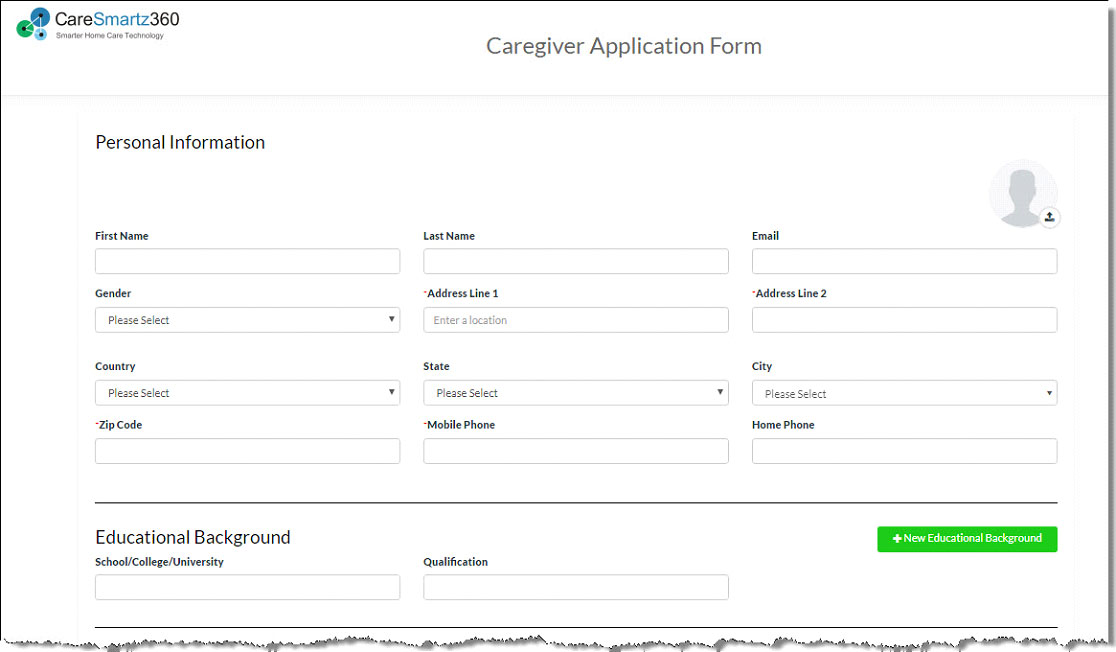Image resolution: width=1116 pixels, height=652 pixels.
Task: Click into the Qualification field
Action: [575, 587]
